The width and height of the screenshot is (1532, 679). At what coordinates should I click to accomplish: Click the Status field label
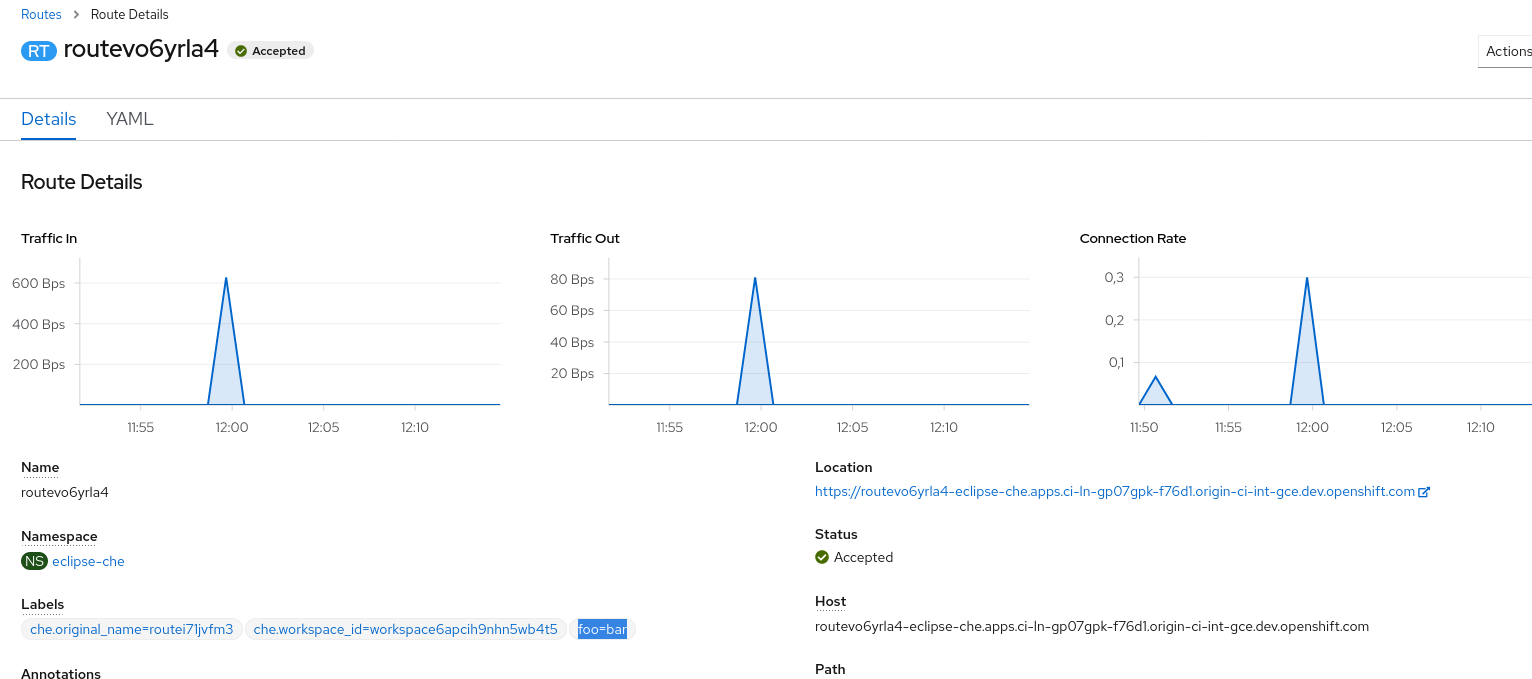pyautogui.click(x=836, y=534)
